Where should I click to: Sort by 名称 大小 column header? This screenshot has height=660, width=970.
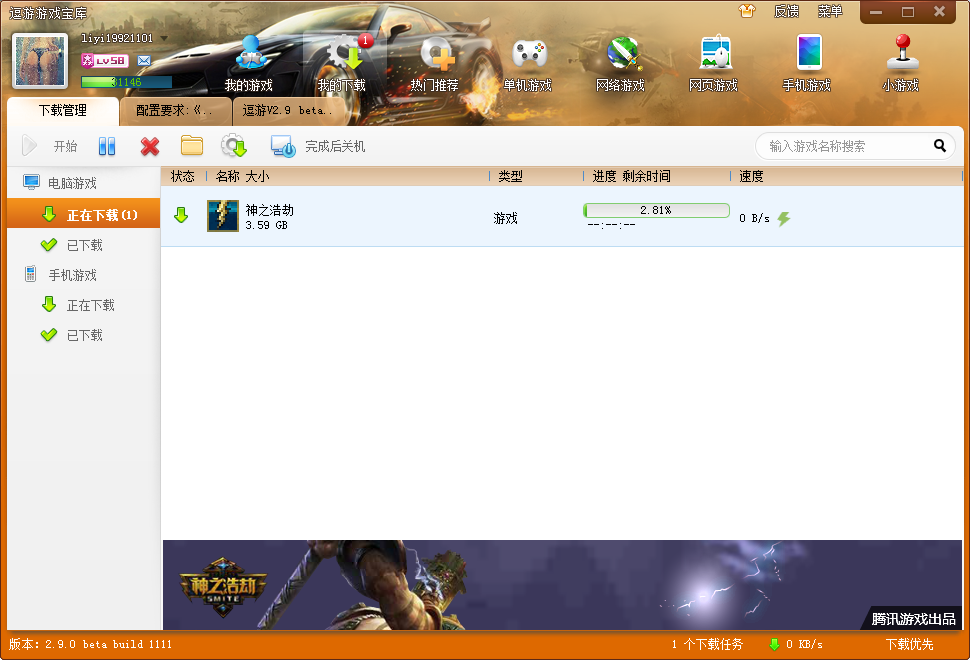tap(348, 176)
